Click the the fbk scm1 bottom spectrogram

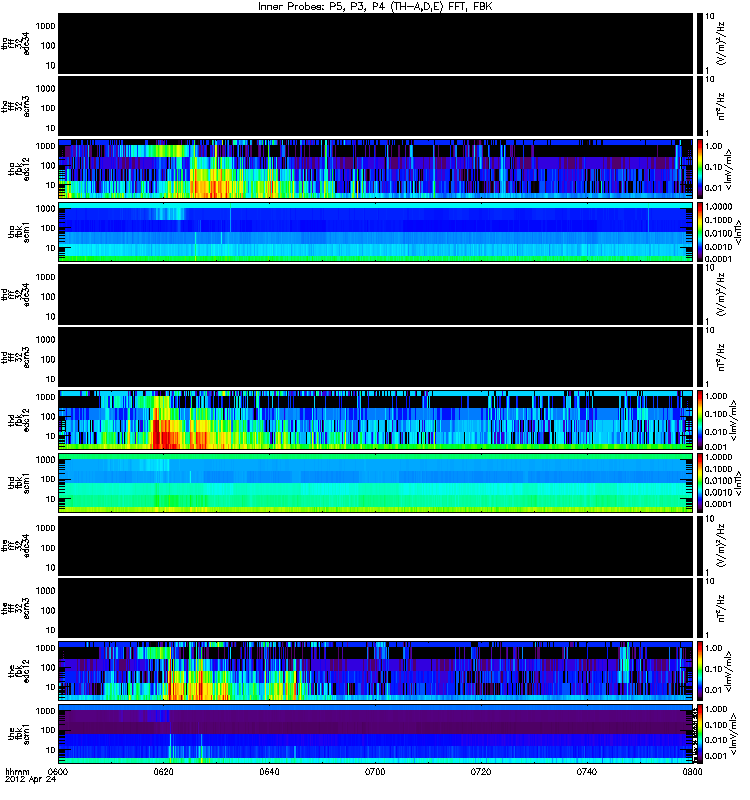[376, 734]
